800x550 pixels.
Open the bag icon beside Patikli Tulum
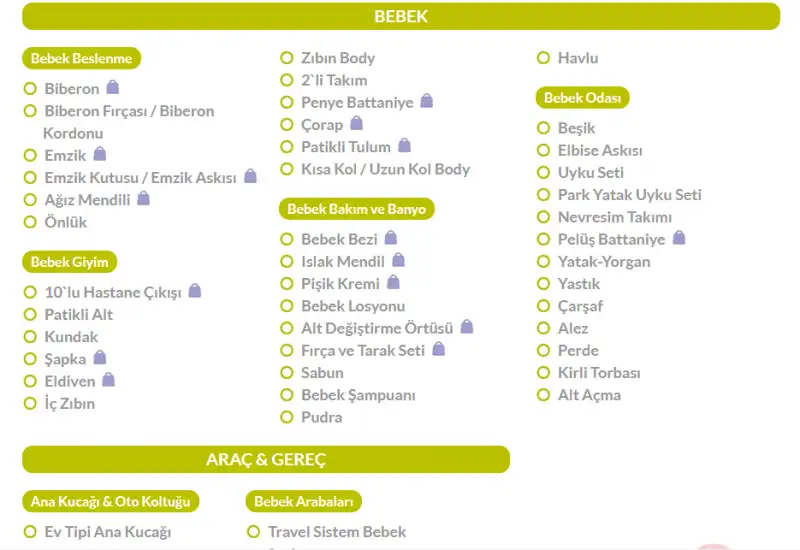(x=405, y=145)
